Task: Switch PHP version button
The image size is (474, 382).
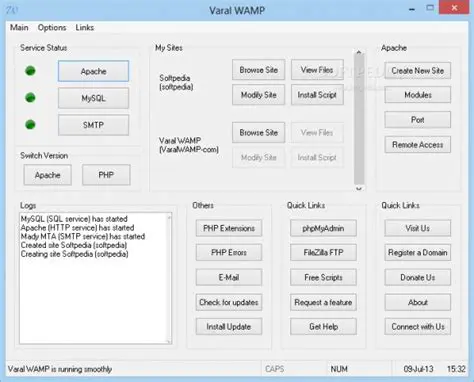Action: (x=106, y=175)
